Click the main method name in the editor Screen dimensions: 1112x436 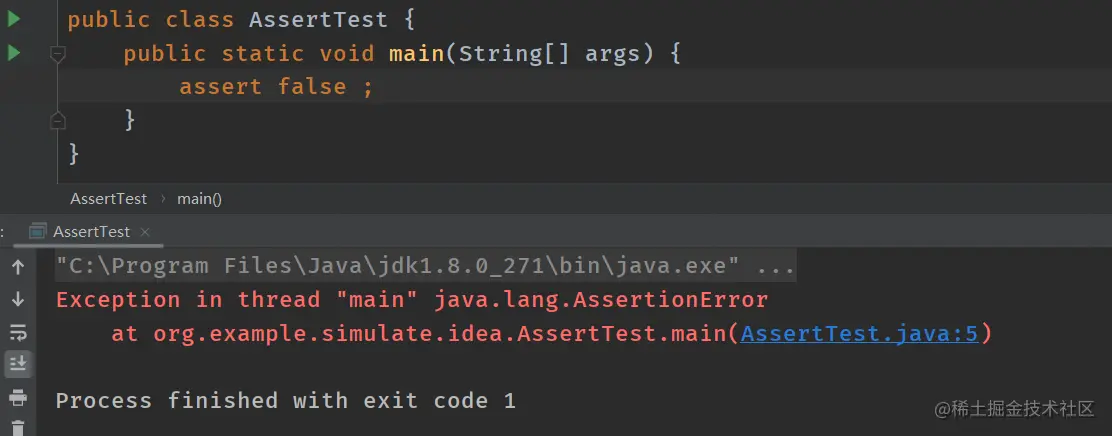417,53
